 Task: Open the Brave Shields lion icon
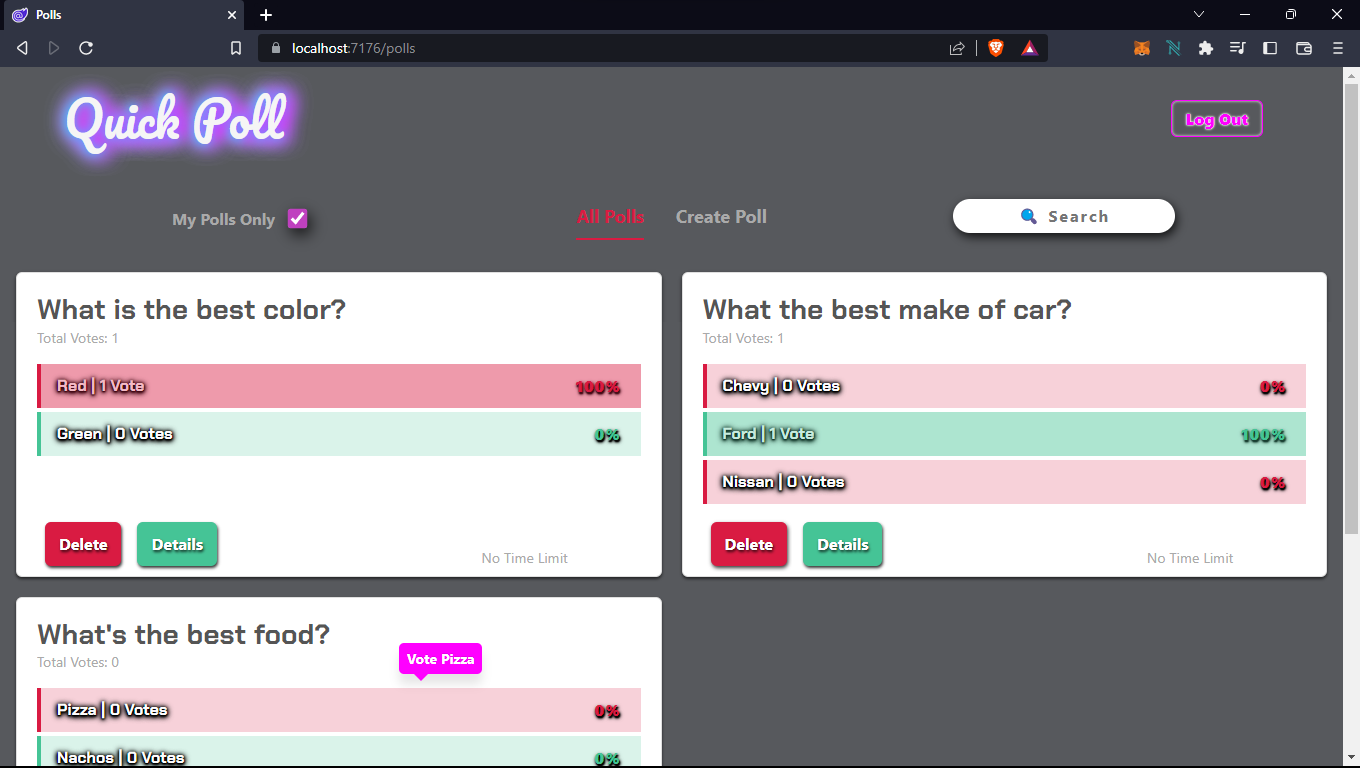996,48
